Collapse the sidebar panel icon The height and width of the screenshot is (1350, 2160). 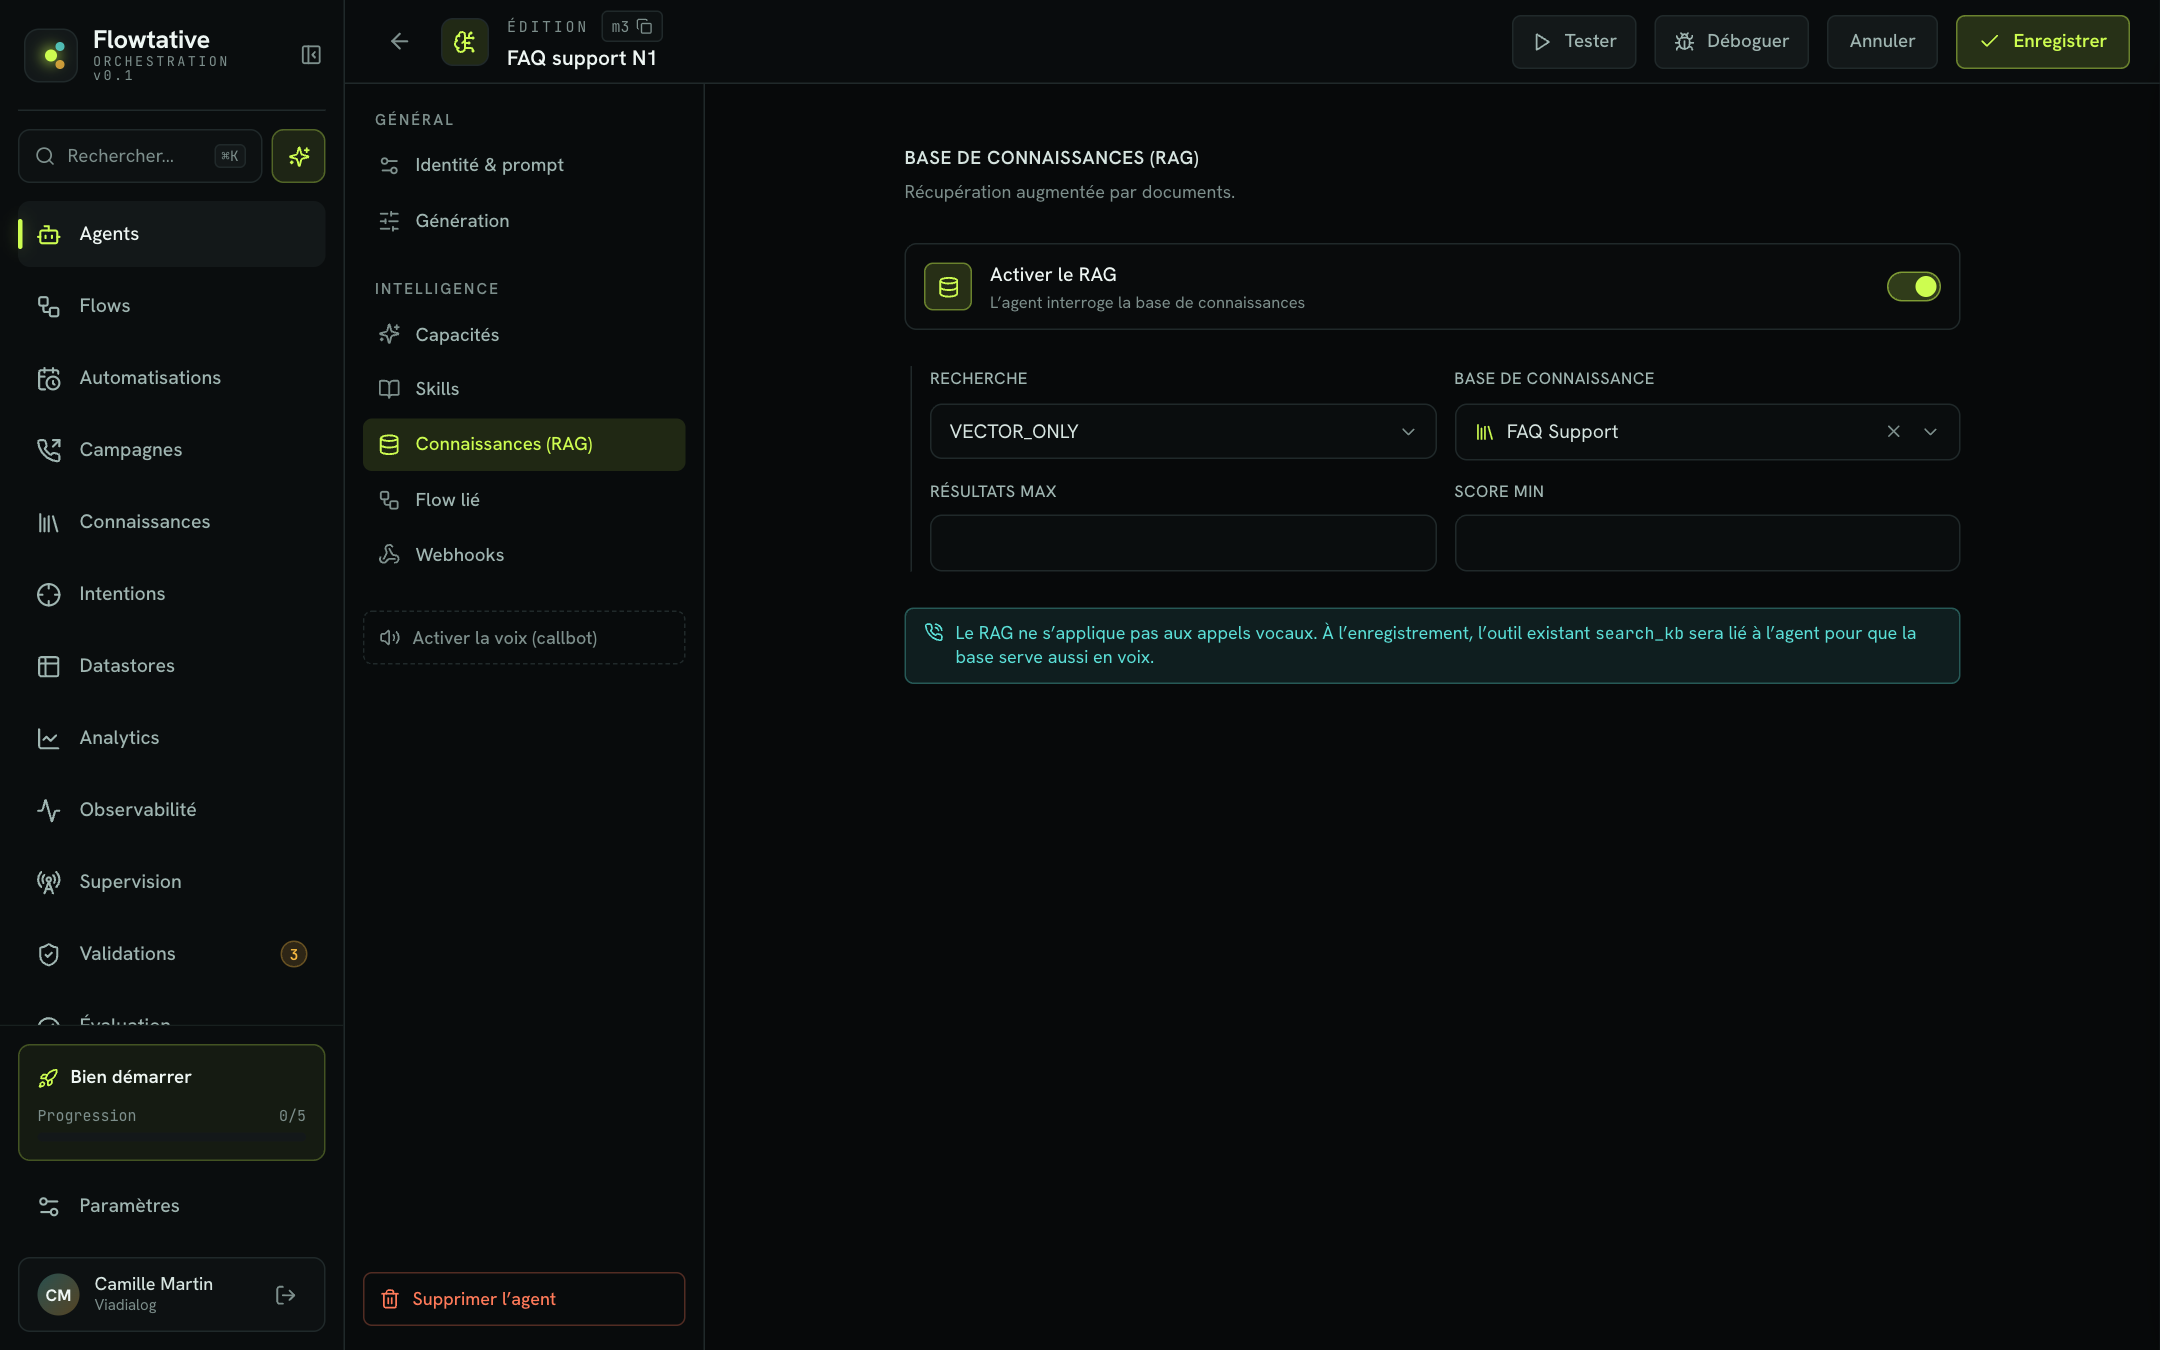[x=311, y=55]
